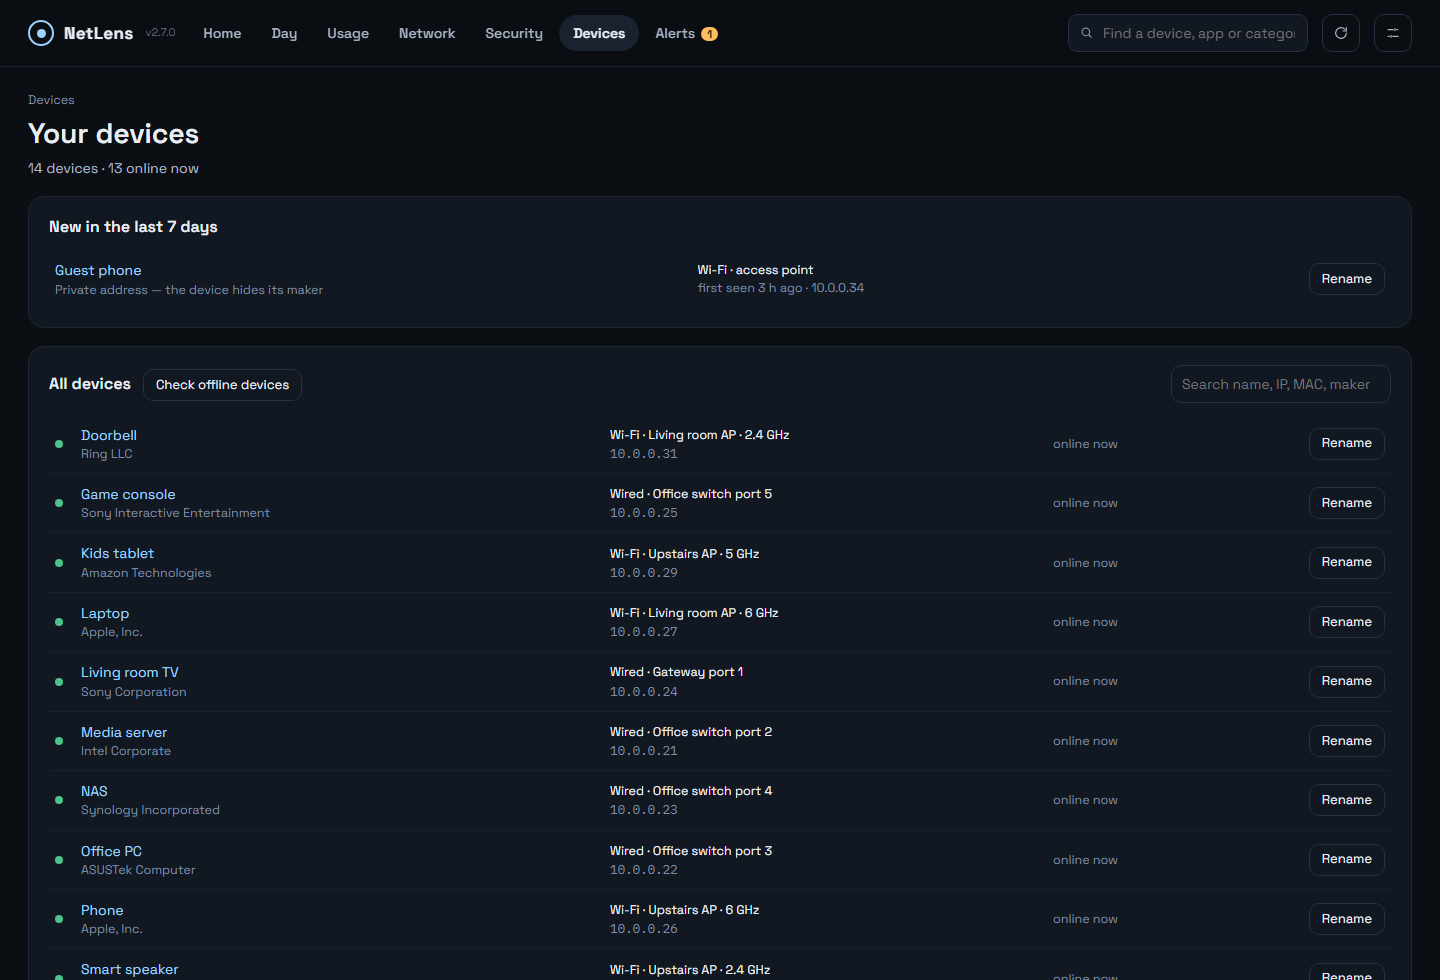
Task: Open the Smart speaker link
Action: point(130,969)
